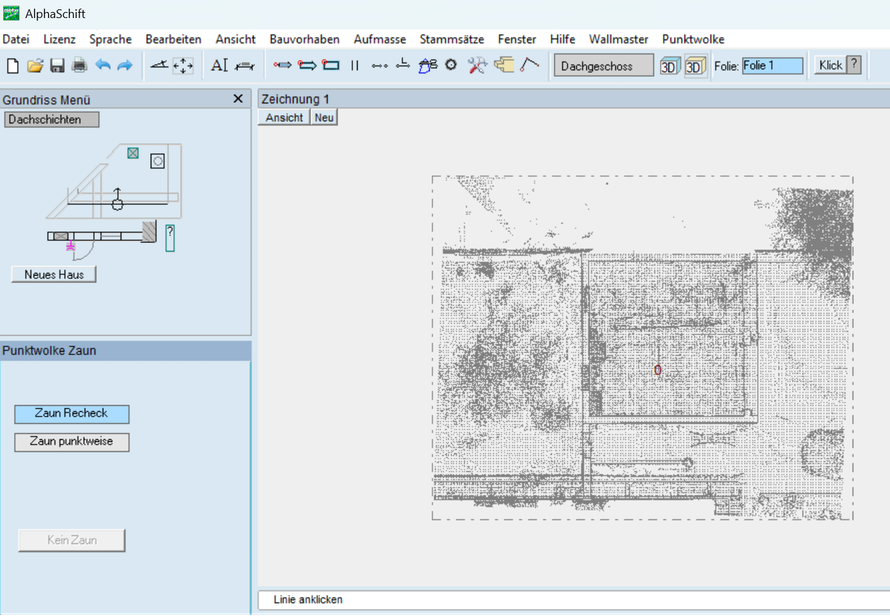Click the Neues Haus button
The image size is (890, 616).
pos(54,274)
